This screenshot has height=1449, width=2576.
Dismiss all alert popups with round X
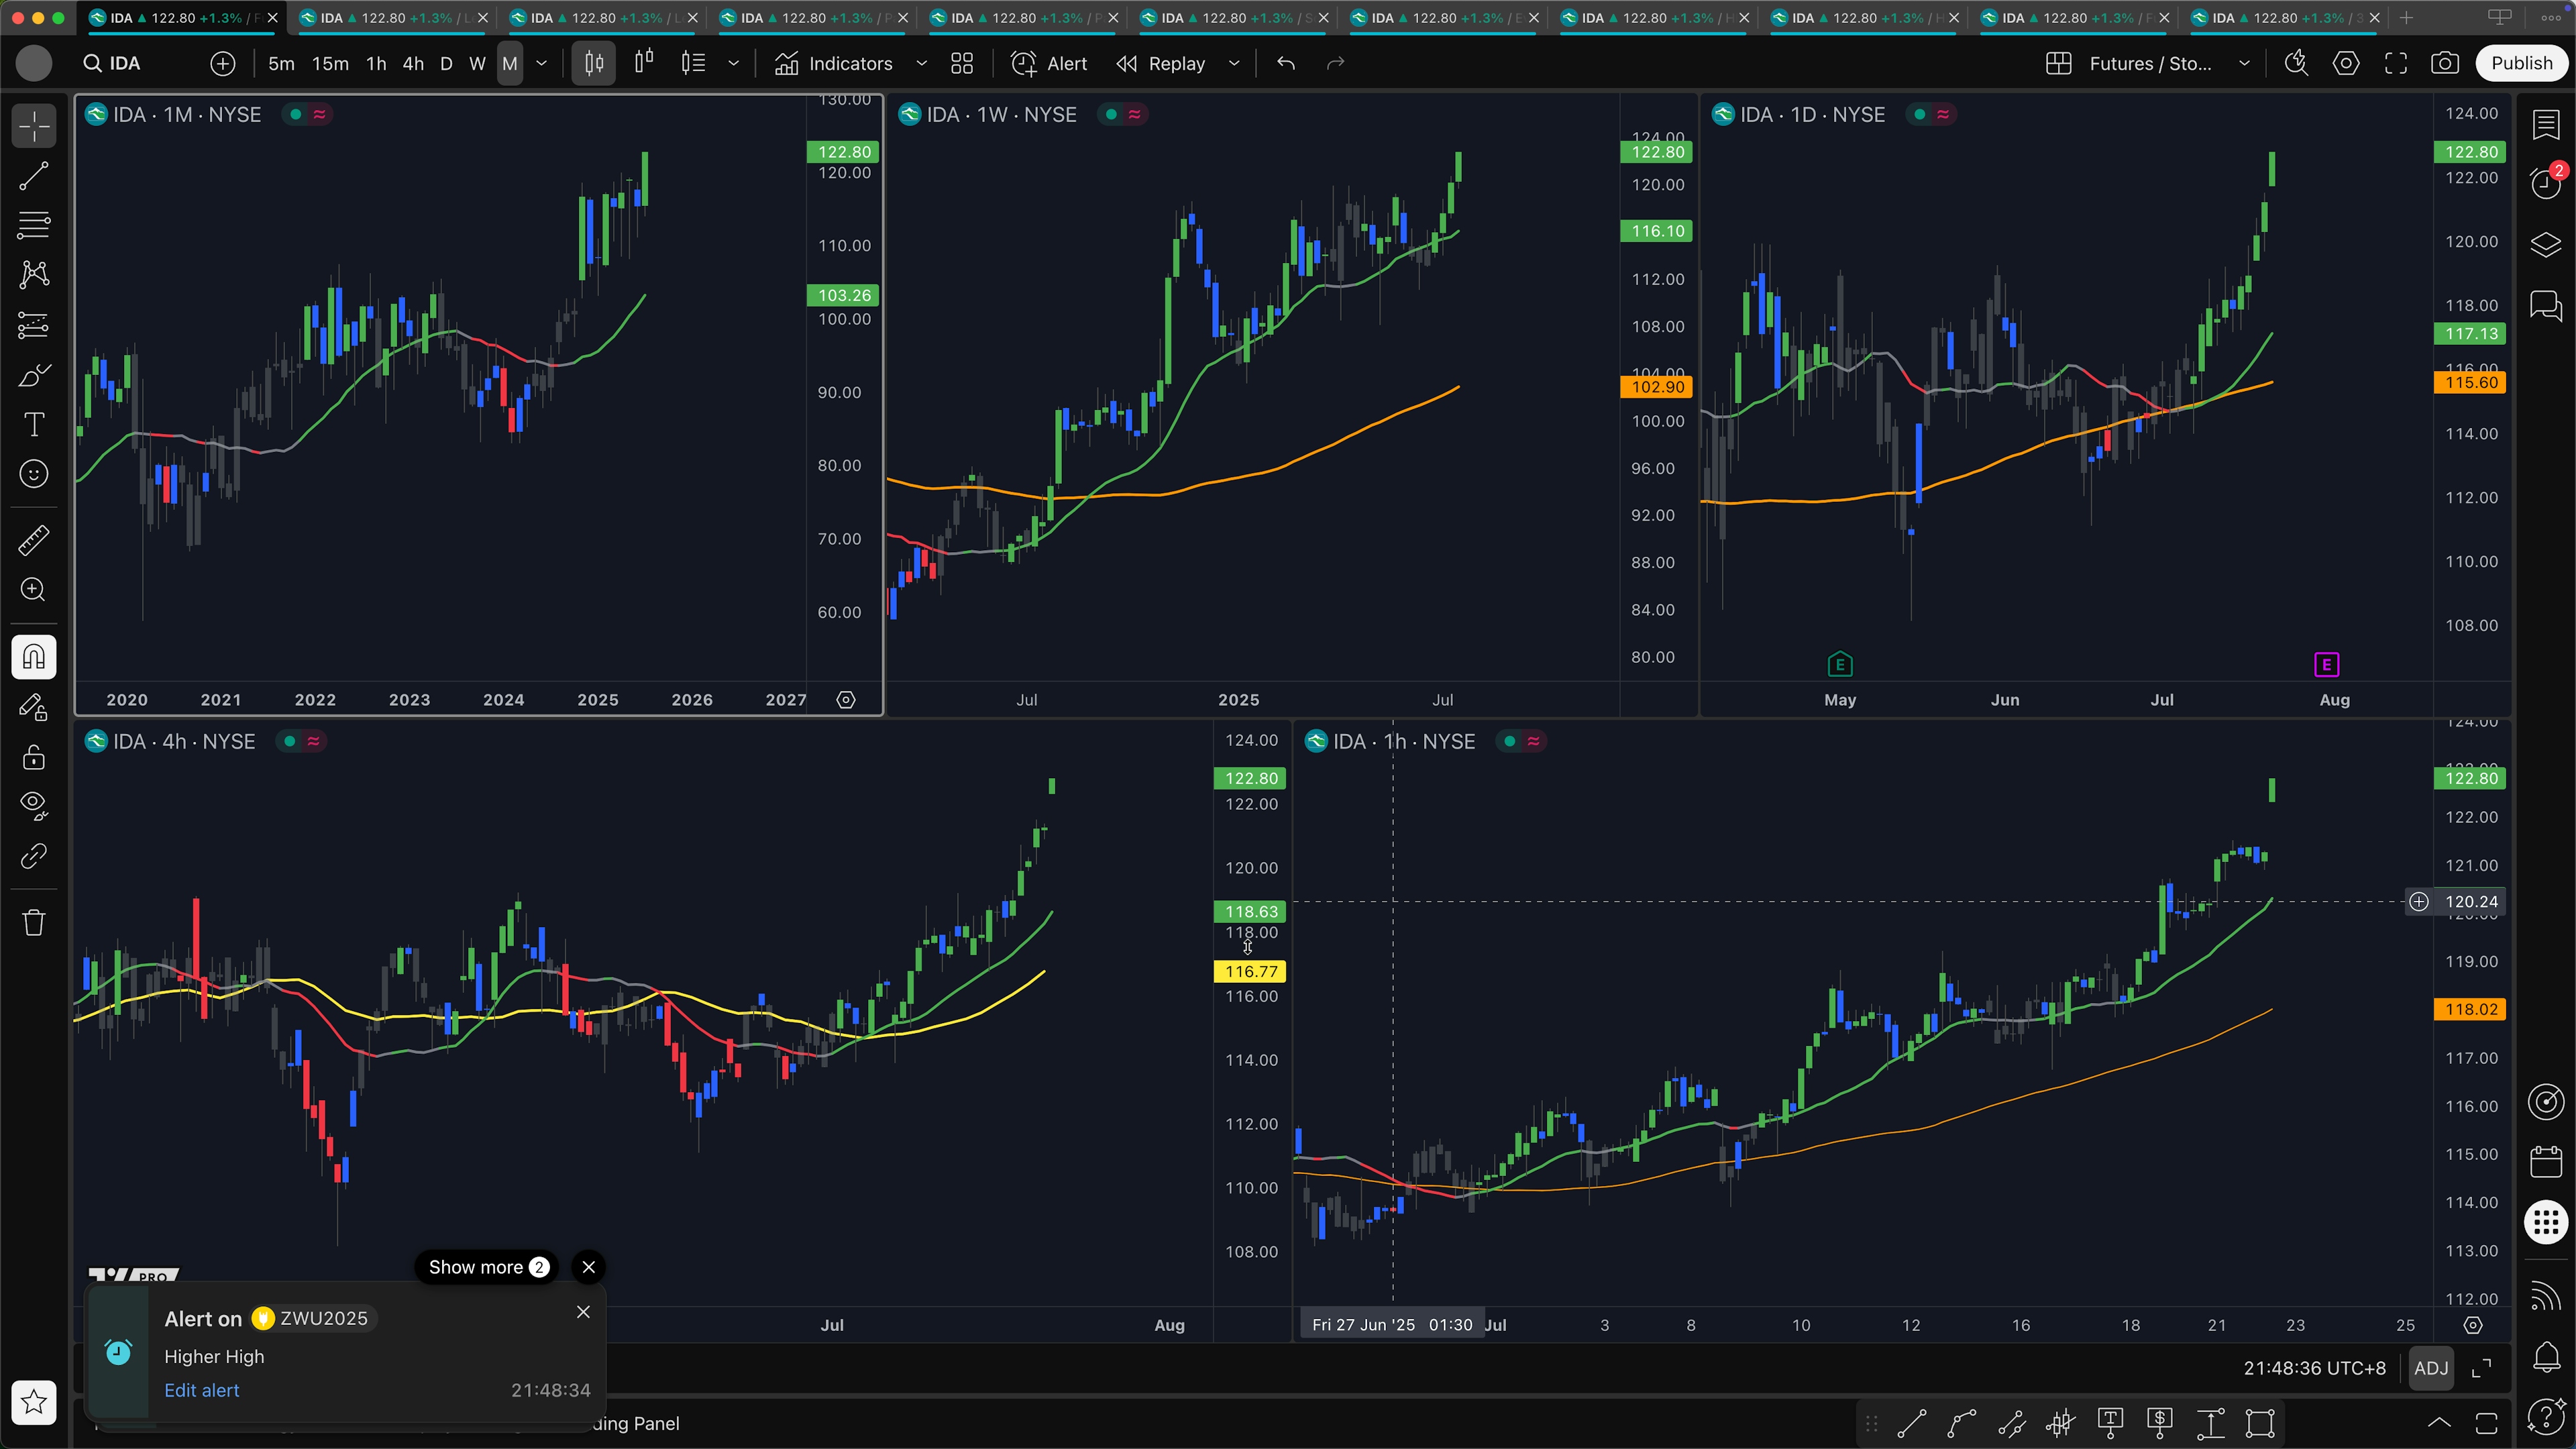pos(589,1267)
